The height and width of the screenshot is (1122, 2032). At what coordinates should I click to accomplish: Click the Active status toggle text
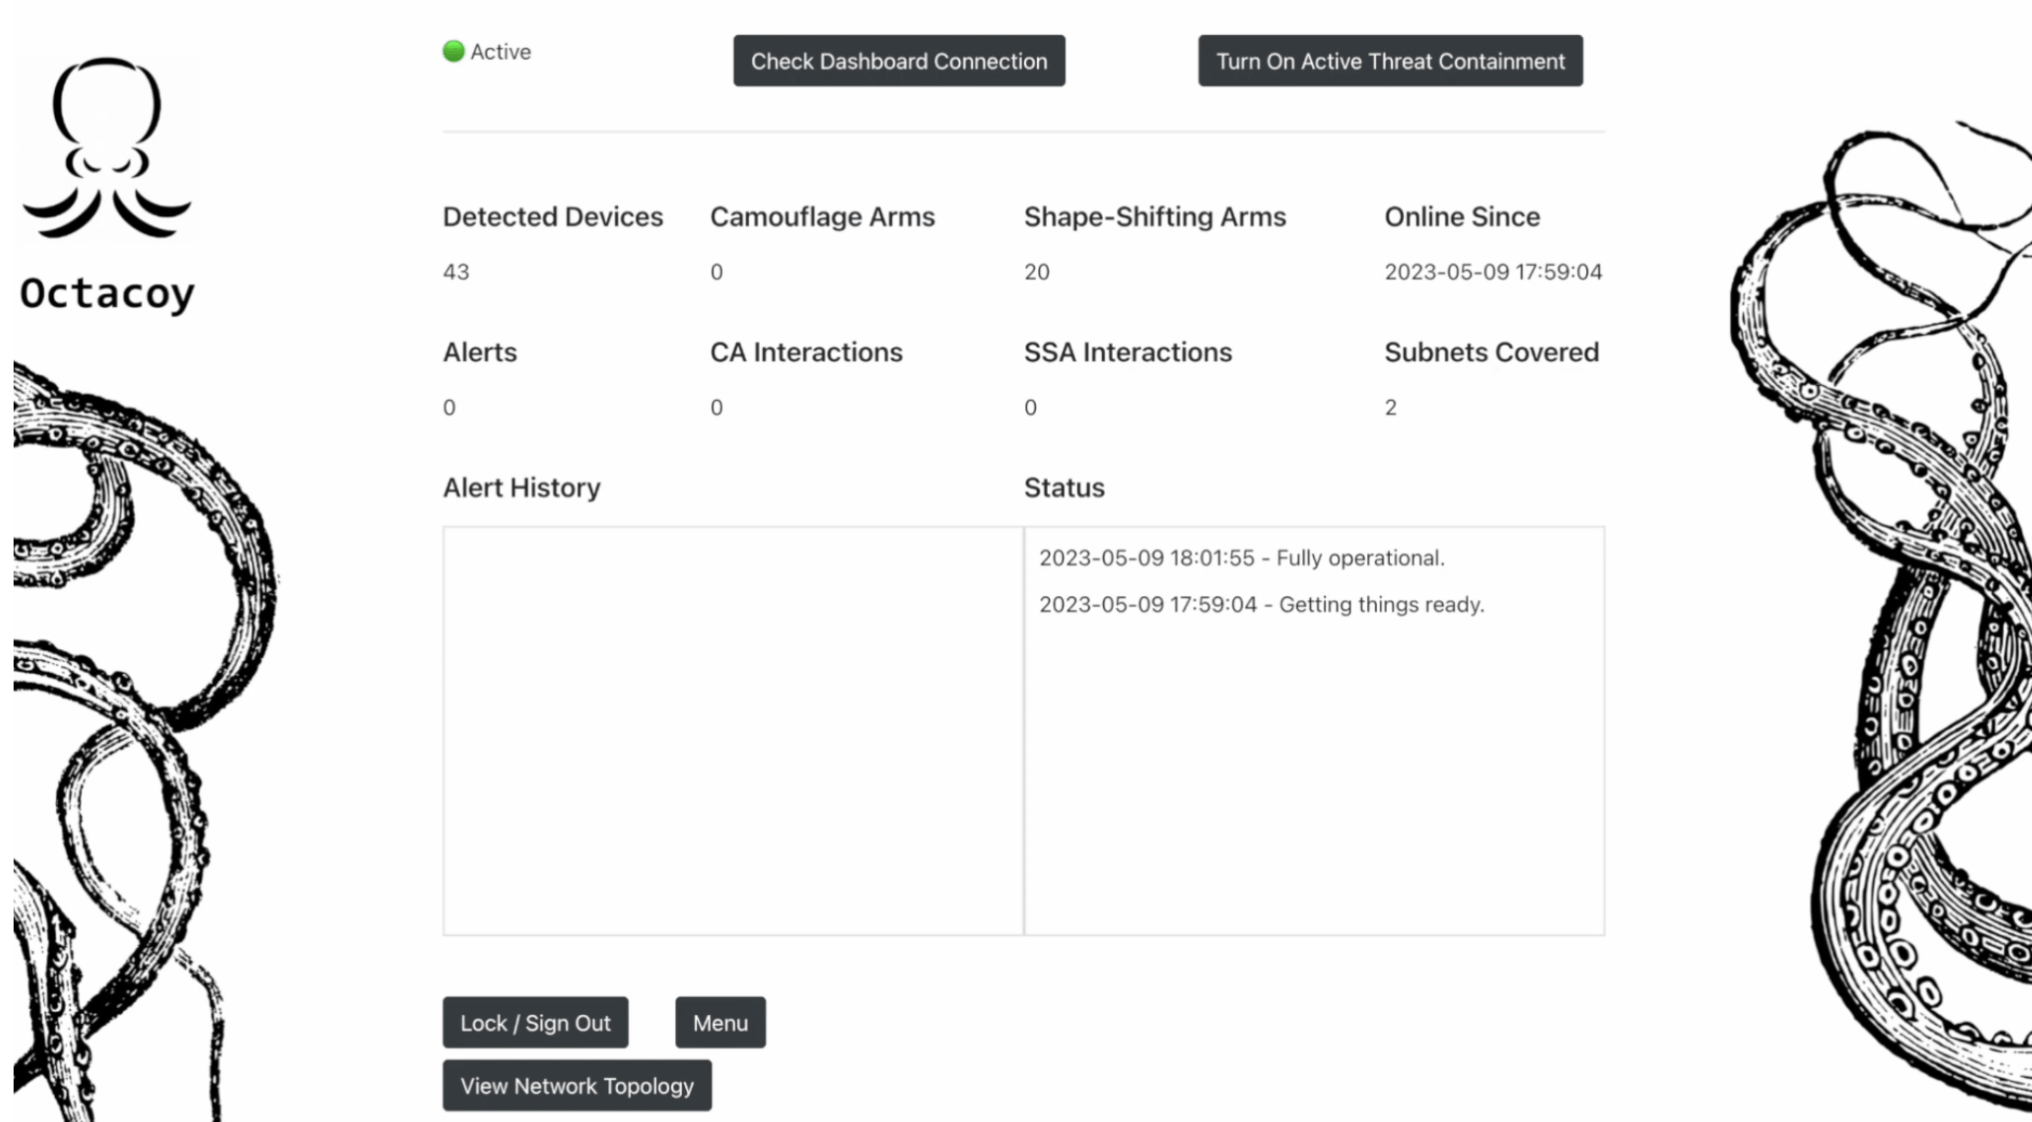click(x=500, y=51)
